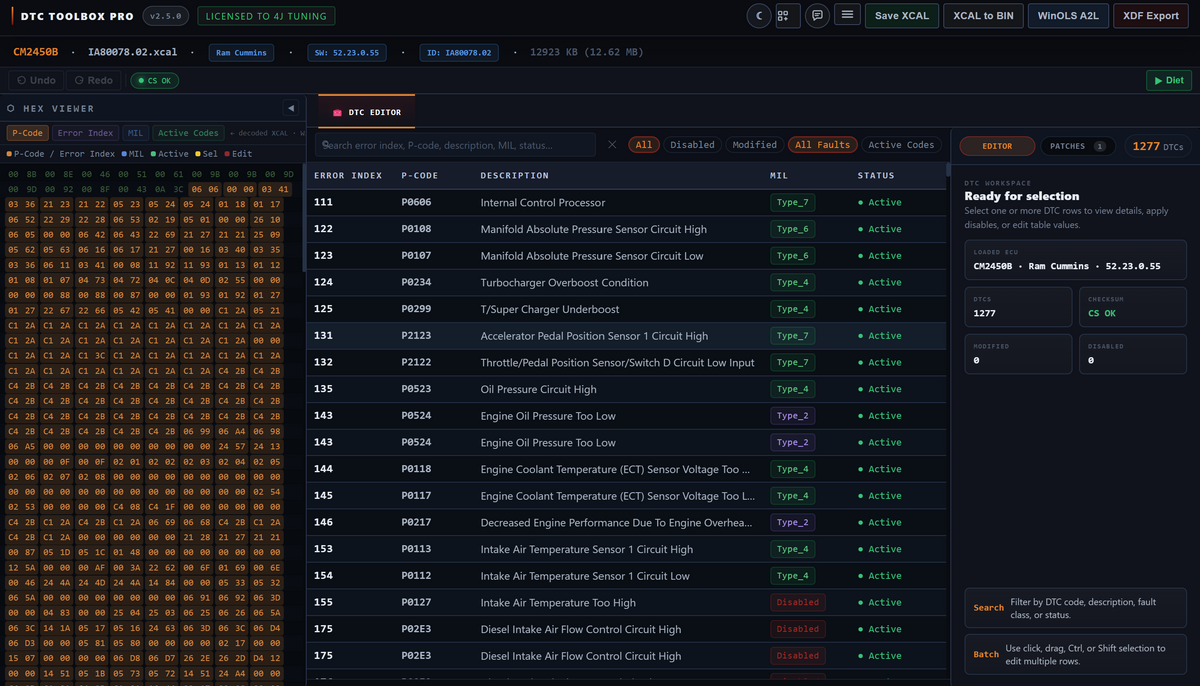Focus the DTC search input field
The image size is (1200, 686).
pyautogui.click(x=455, y=145)
